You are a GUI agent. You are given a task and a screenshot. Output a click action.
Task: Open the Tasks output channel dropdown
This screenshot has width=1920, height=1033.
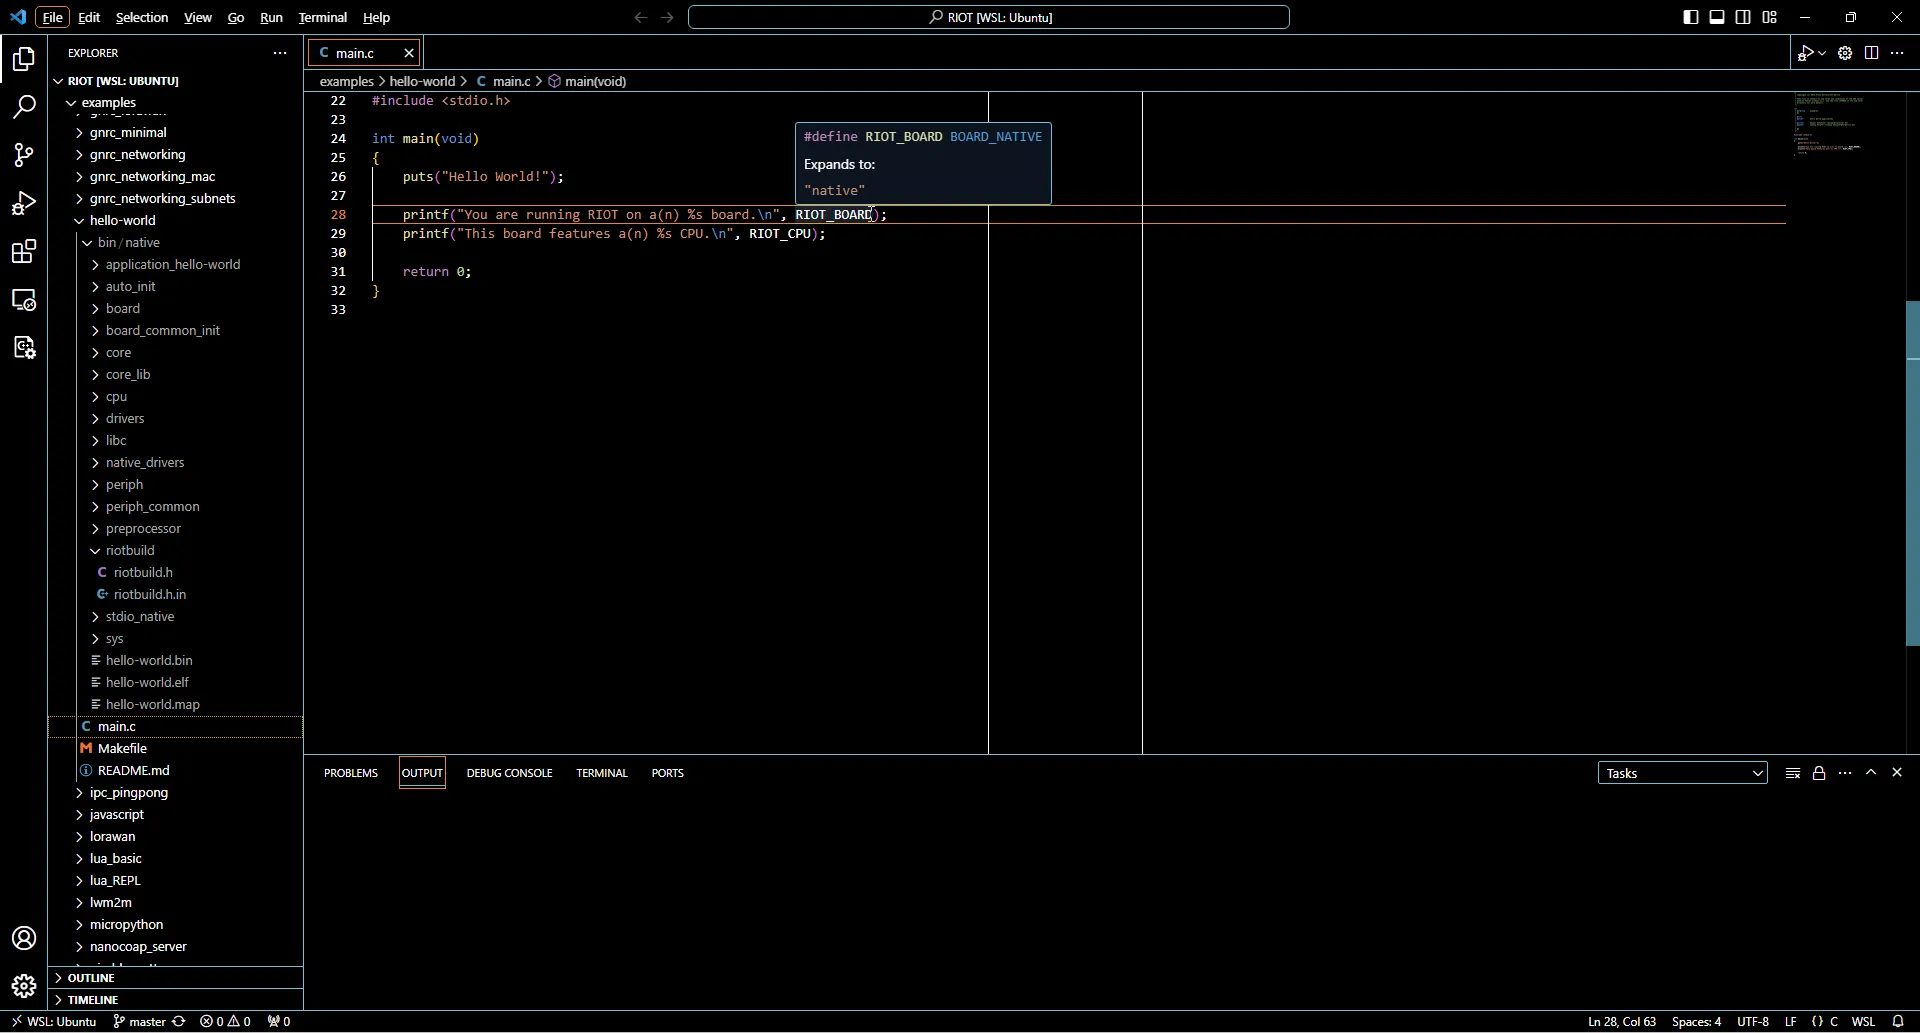[x=1683, y=772]
